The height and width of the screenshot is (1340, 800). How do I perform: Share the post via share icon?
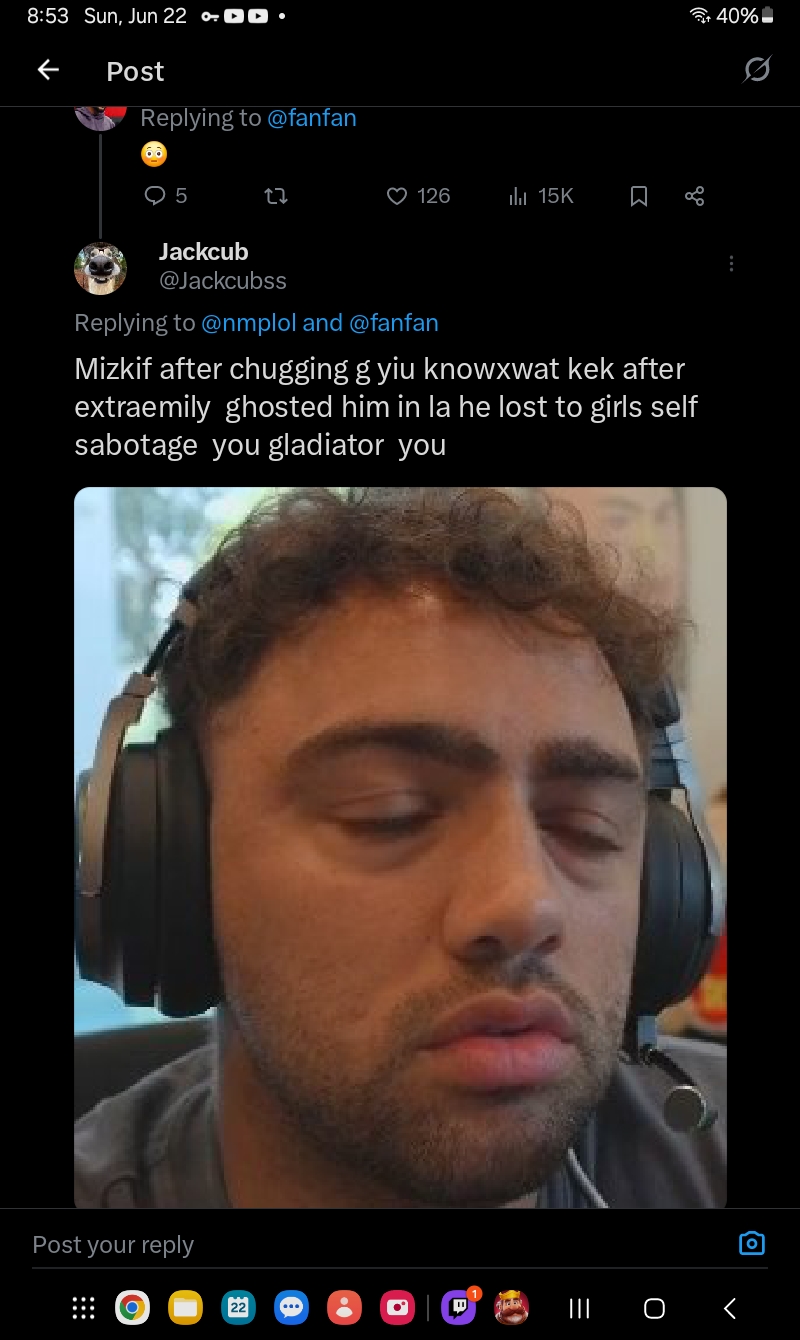695,196
